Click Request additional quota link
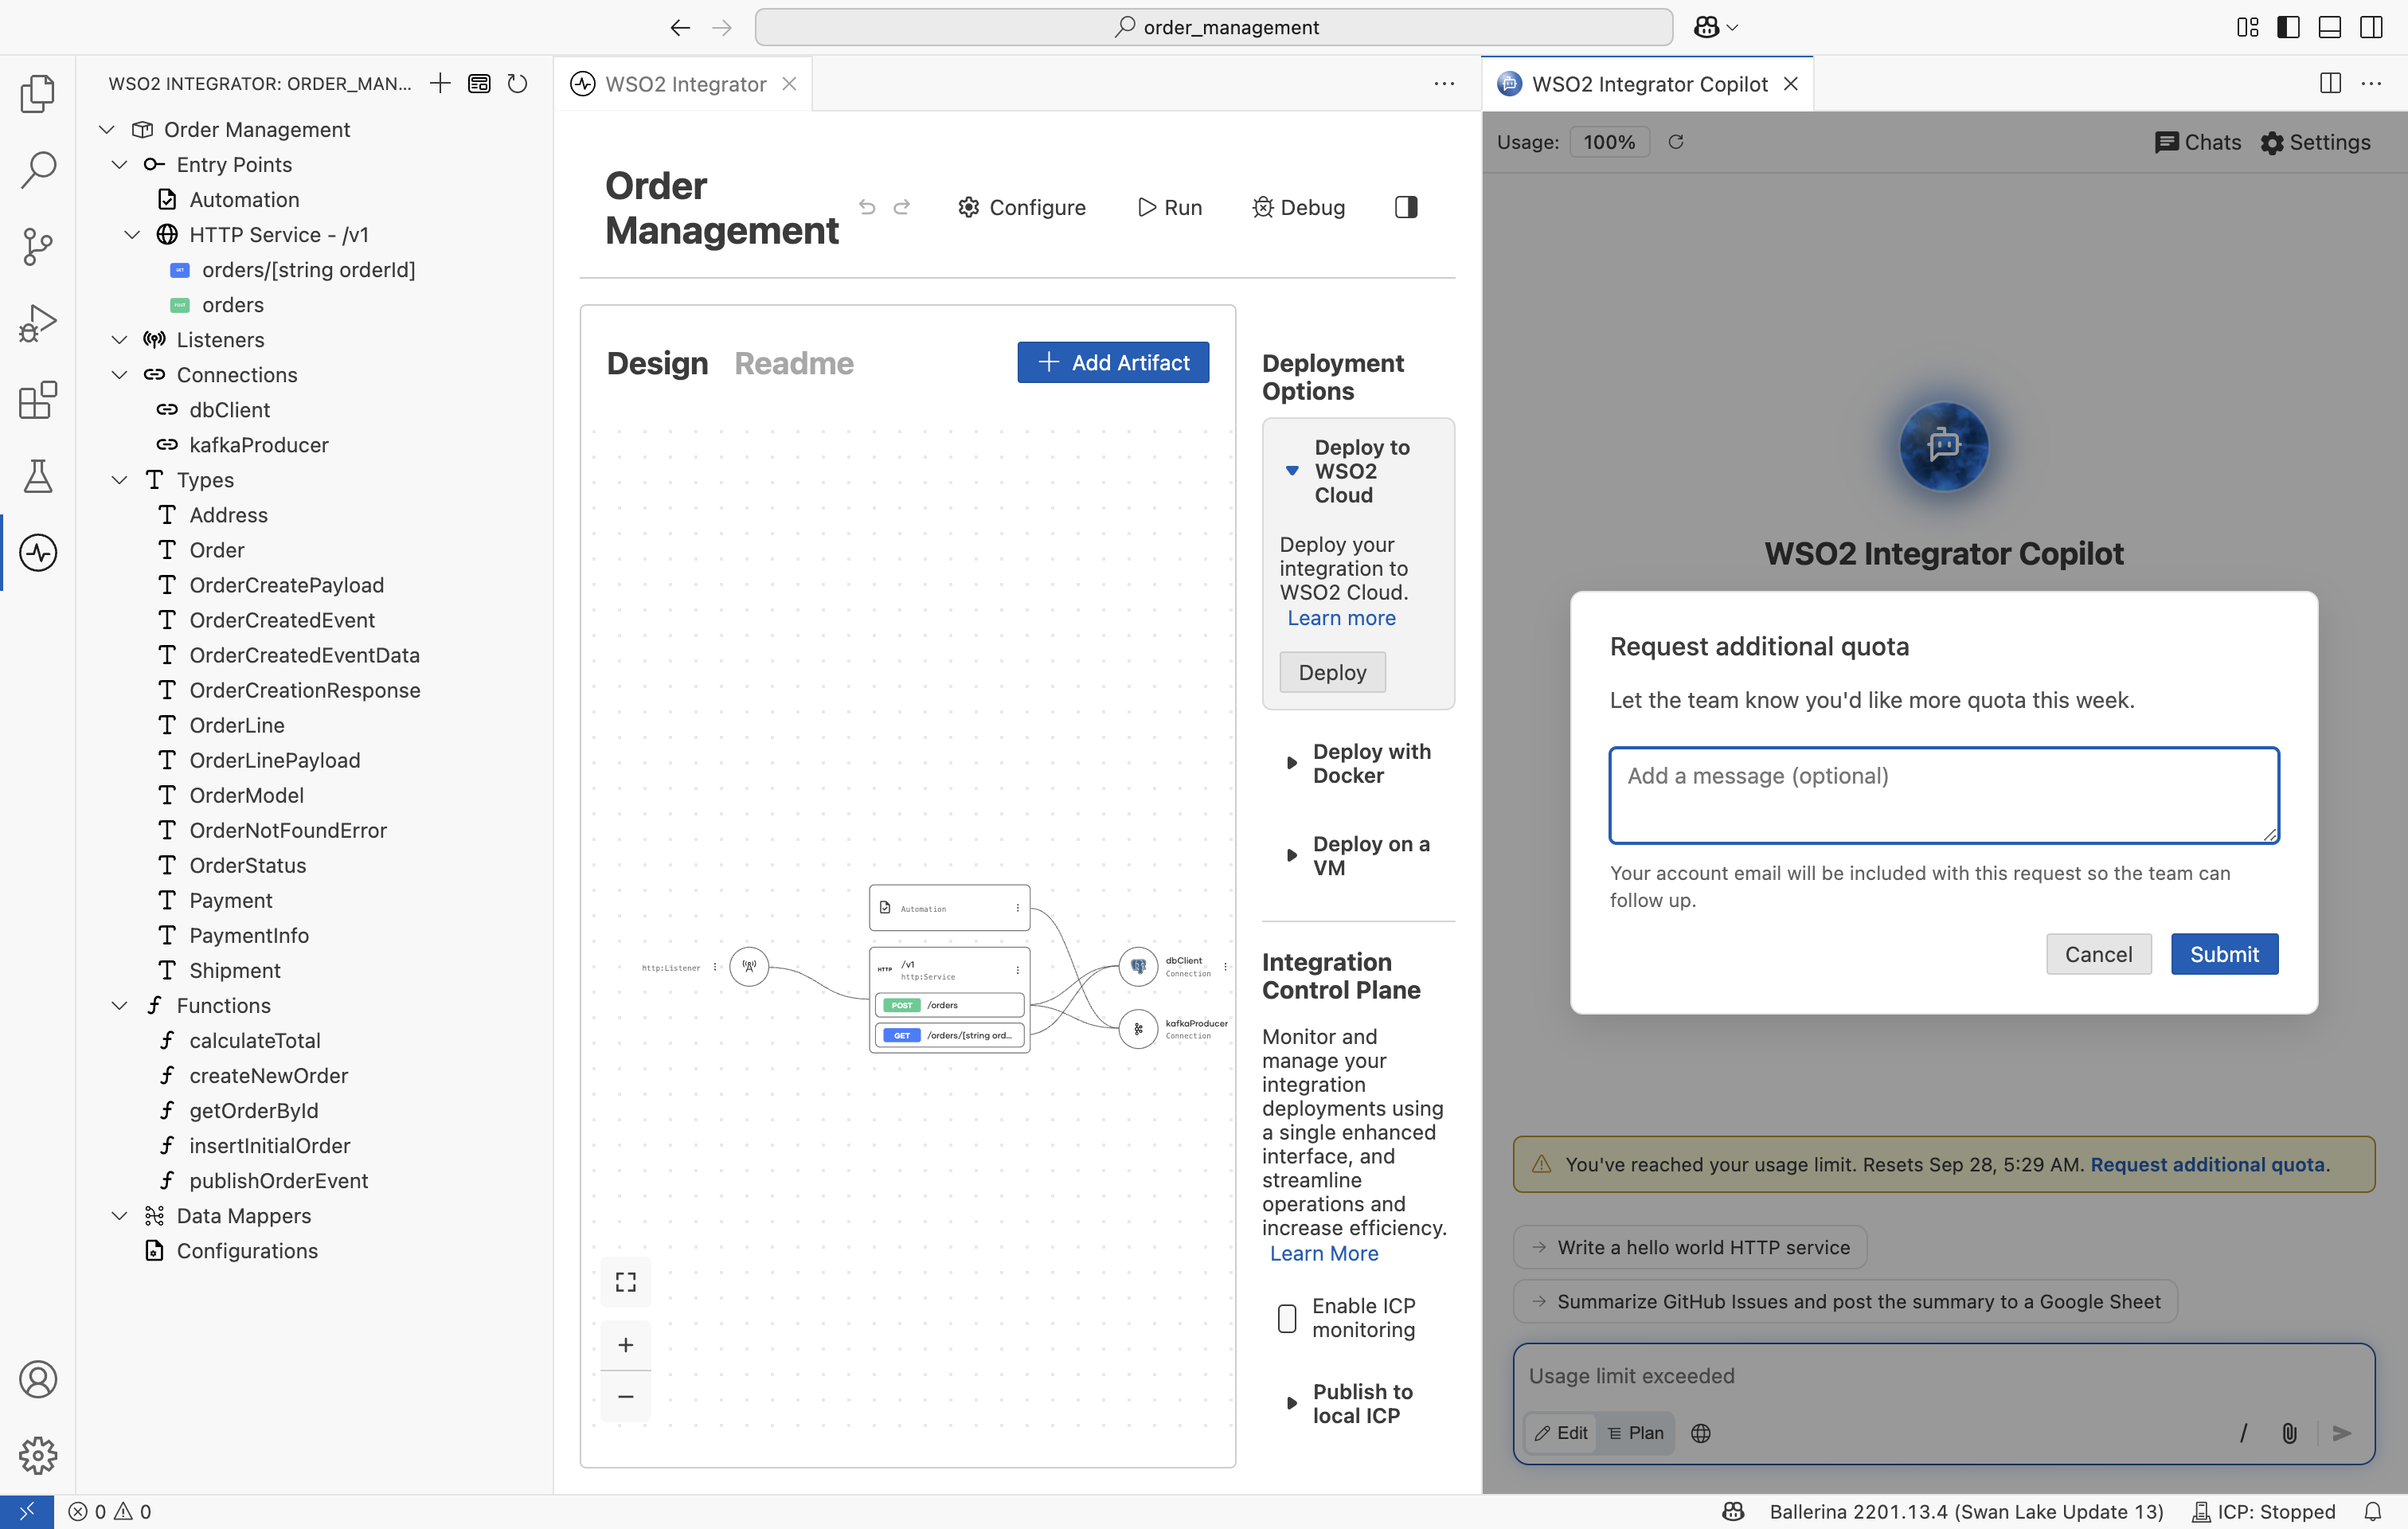The width and height of the screenshot is (2408, 1529). coord(2207,1164)
